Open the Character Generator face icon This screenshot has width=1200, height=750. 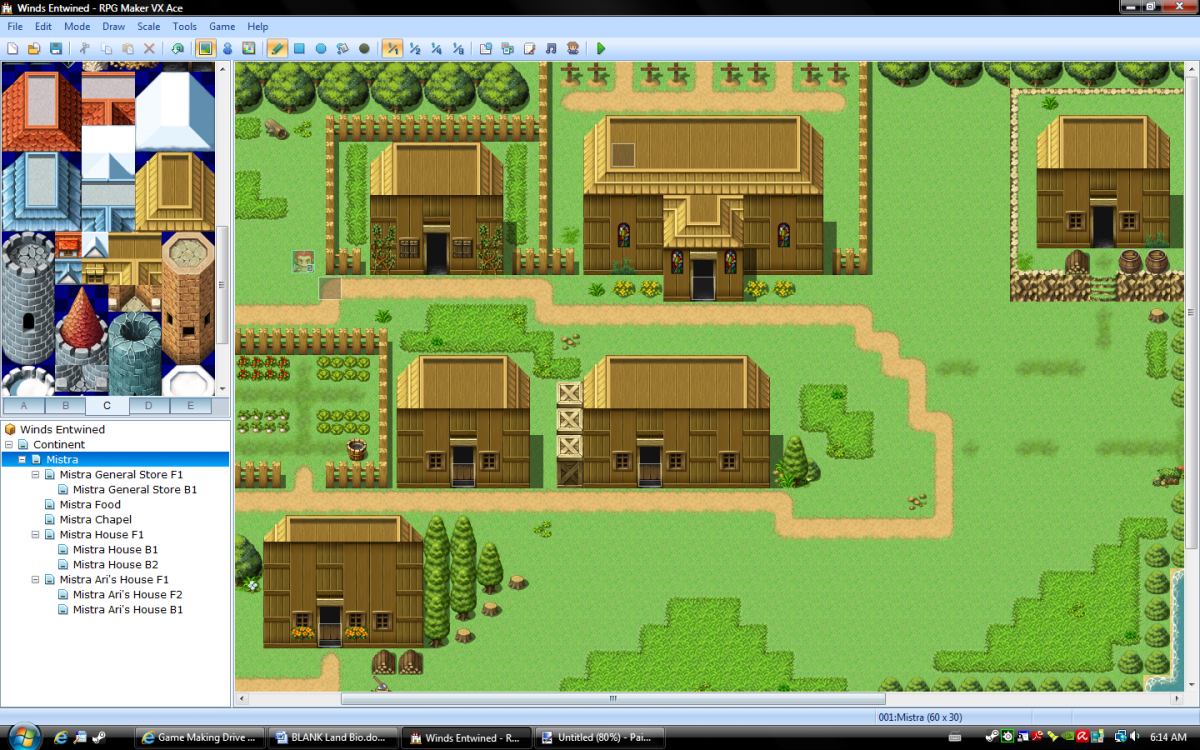point(573,48)
